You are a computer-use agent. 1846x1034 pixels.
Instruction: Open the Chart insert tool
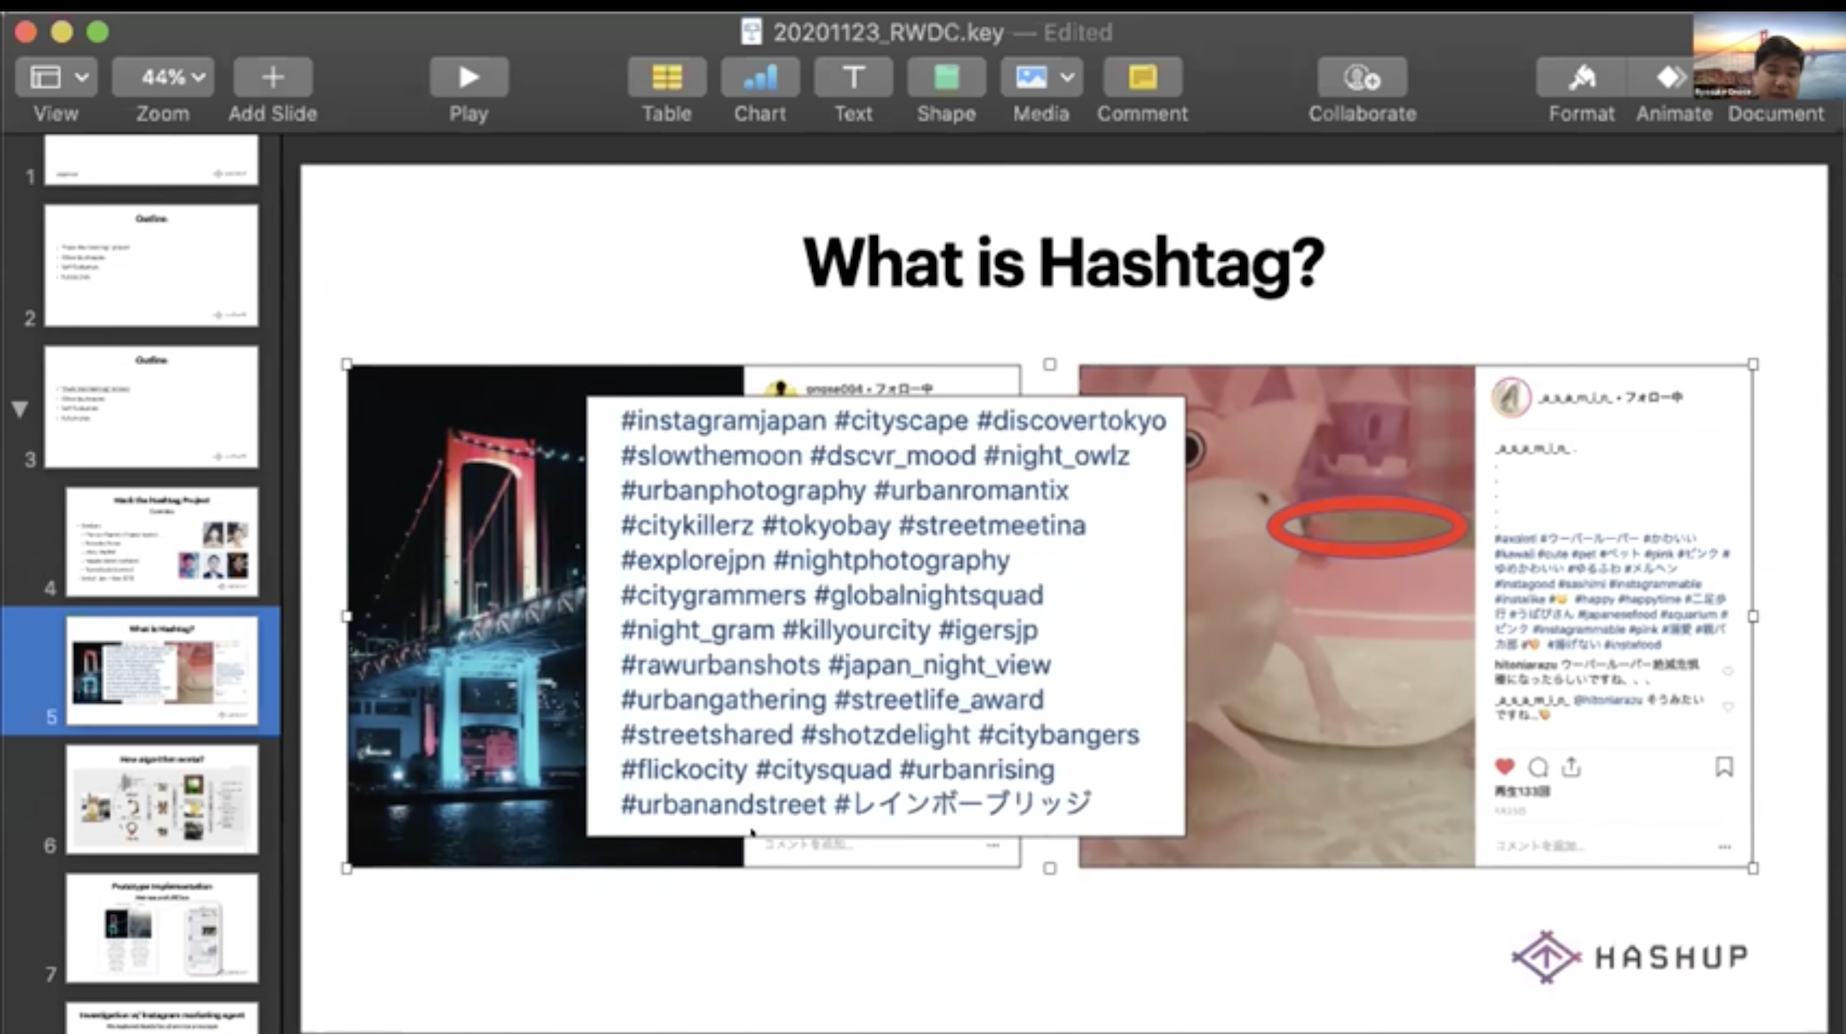coord(759,78)
